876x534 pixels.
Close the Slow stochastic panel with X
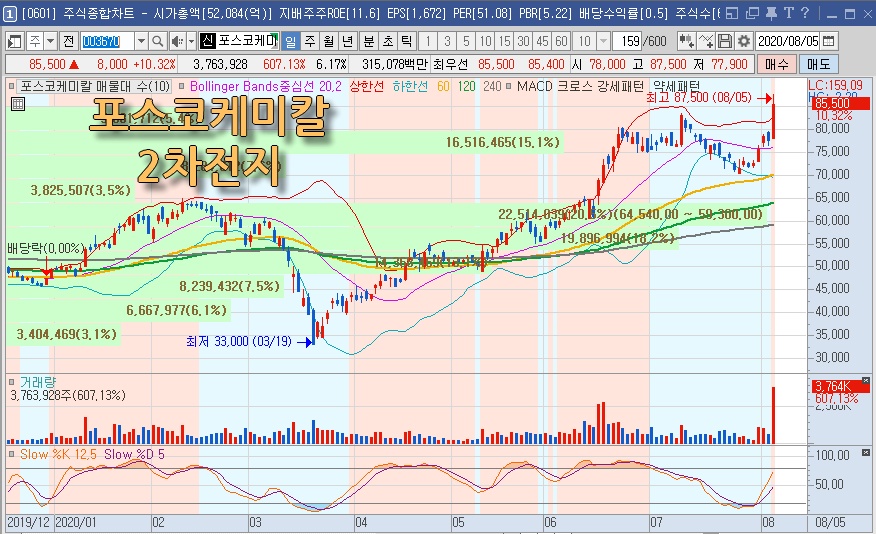coord(865,452)
